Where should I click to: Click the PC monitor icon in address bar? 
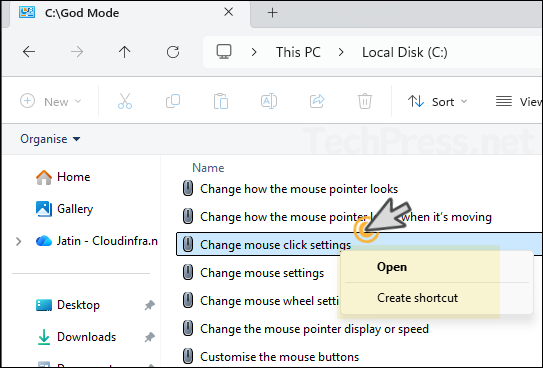[224, 52]
